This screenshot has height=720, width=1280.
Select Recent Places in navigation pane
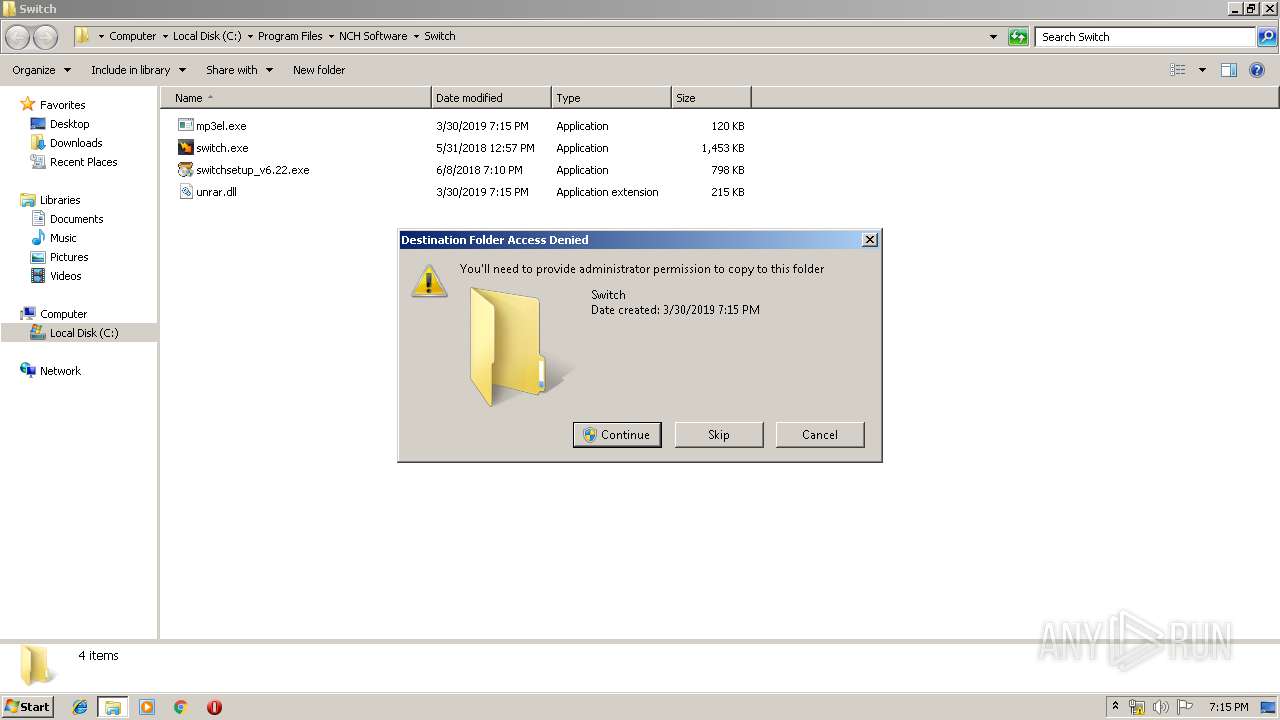click(x=84, y=162)
